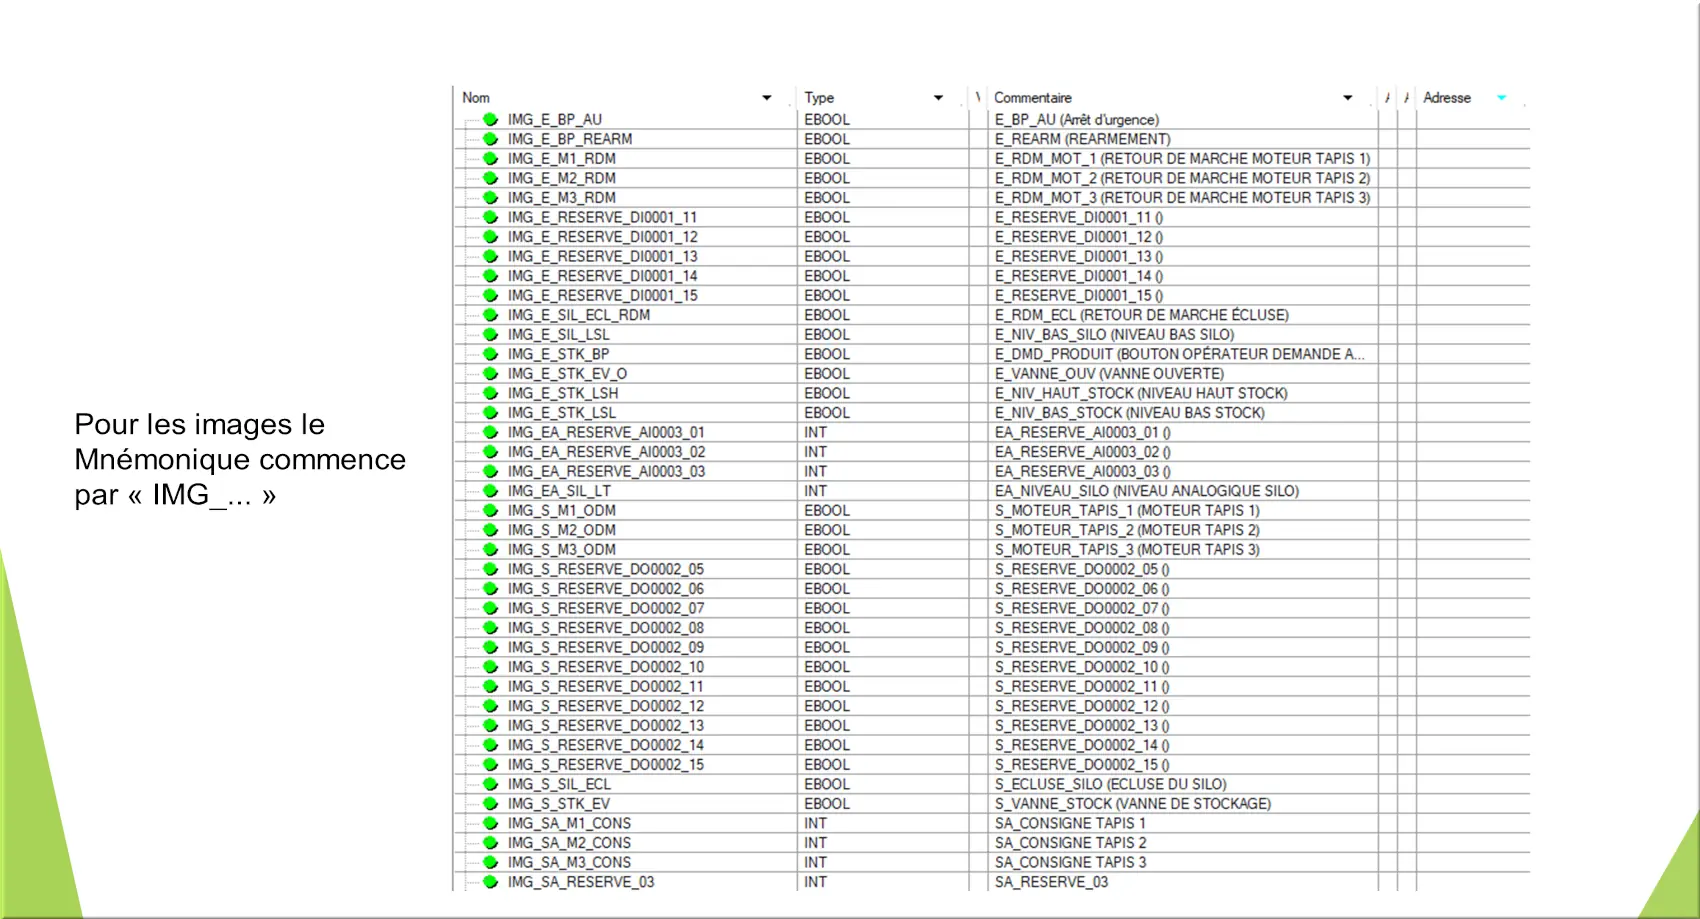Viewport: 1700px width, 919px height.
Task: Click green icon of IMG_E_SIL_ECL_RDM
Action: 490,315
